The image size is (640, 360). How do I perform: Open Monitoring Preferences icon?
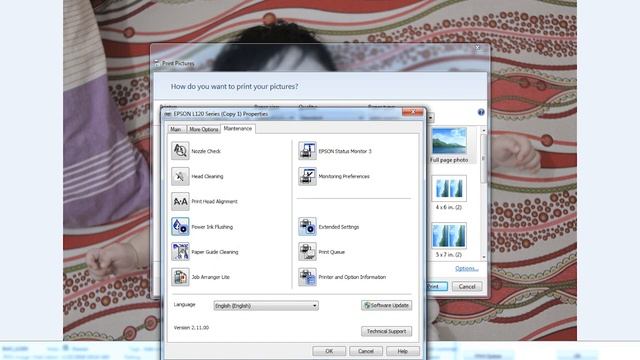307,176
